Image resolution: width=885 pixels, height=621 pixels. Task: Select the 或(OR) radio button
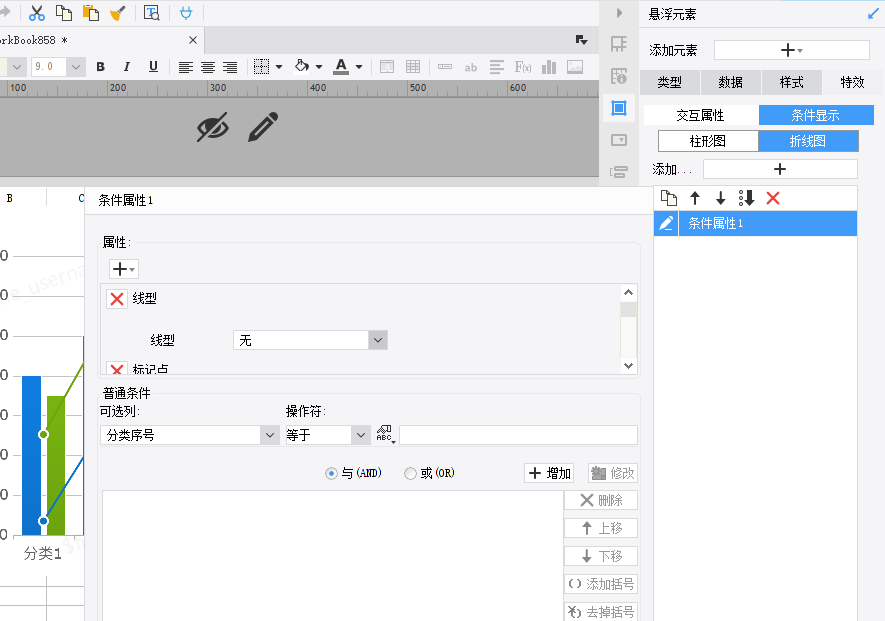pos(410,473)
